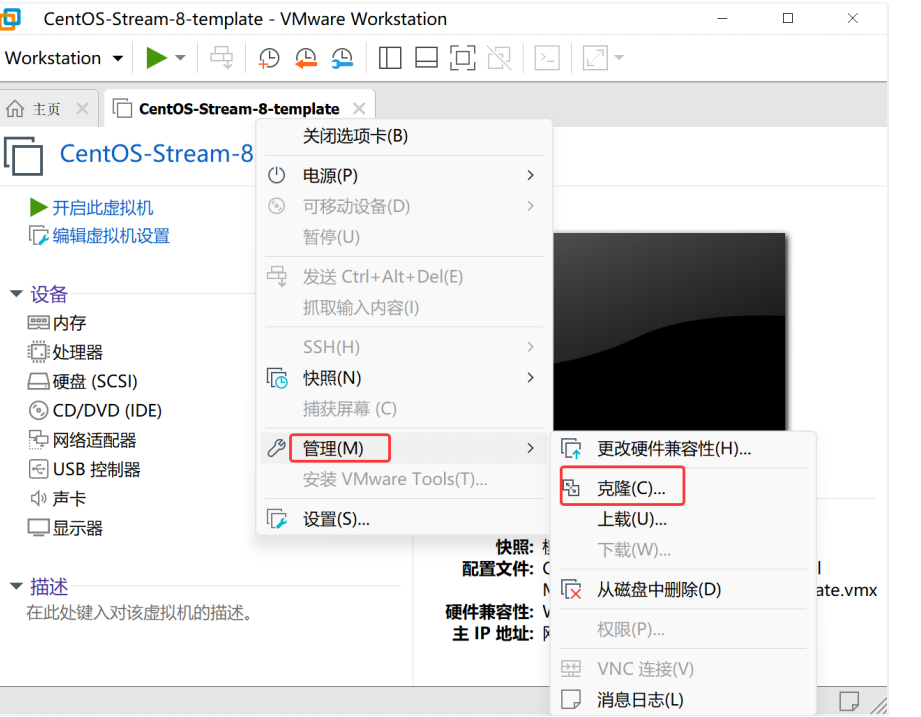
Task: Click the status bar message log icon
Action: tap(849, 701)
